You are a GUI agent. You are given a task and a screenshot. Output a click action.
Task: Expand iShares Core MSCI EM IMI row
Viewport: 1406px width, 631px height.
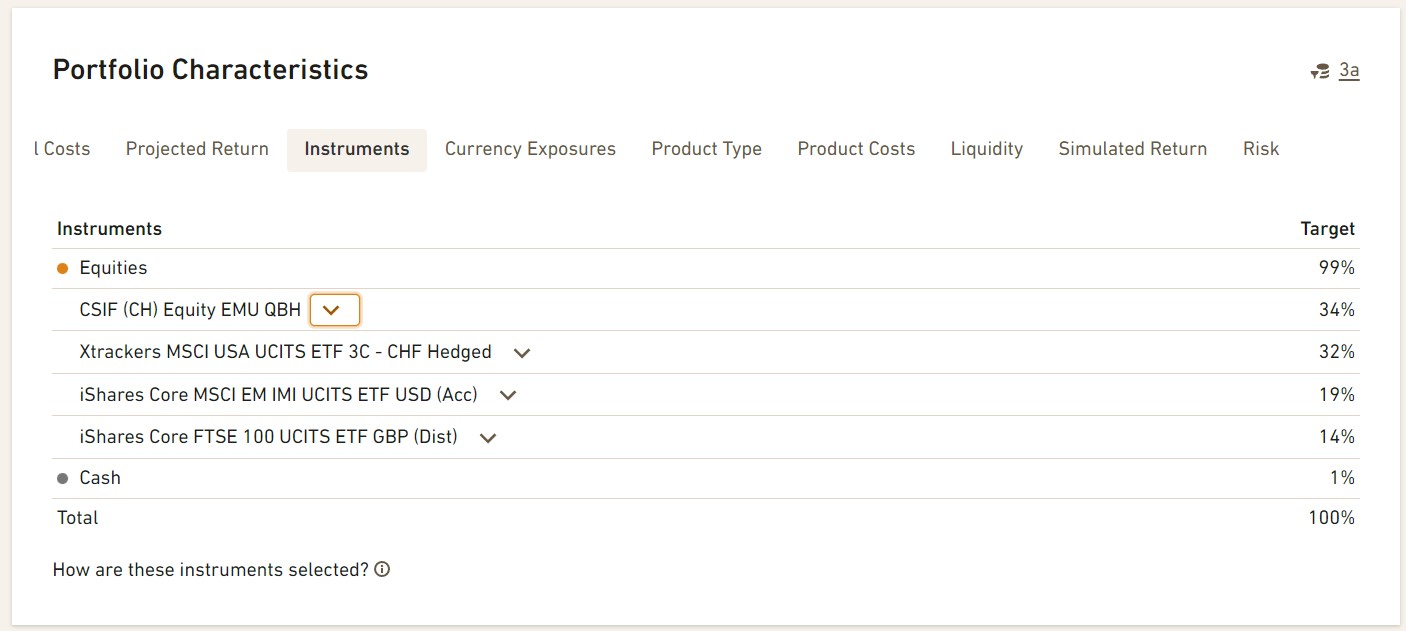(508, 395)
